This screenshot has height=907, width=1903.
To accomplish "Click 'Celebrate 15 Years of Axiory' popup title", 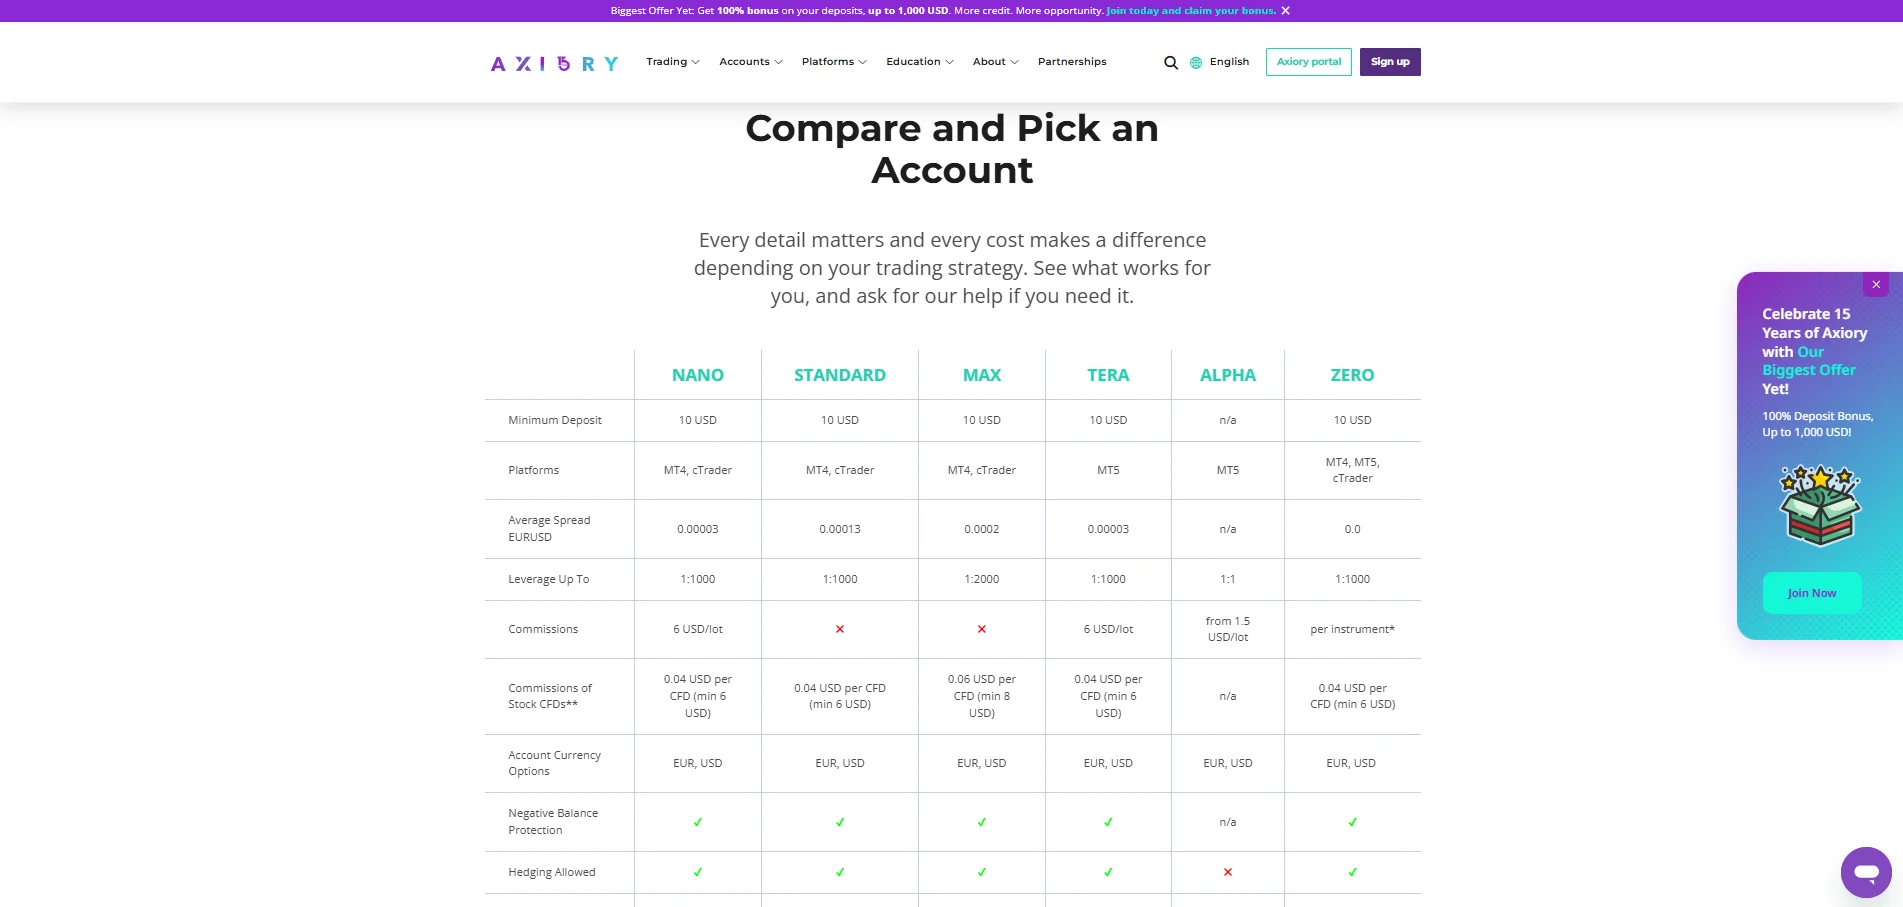I will point(1815,351).
